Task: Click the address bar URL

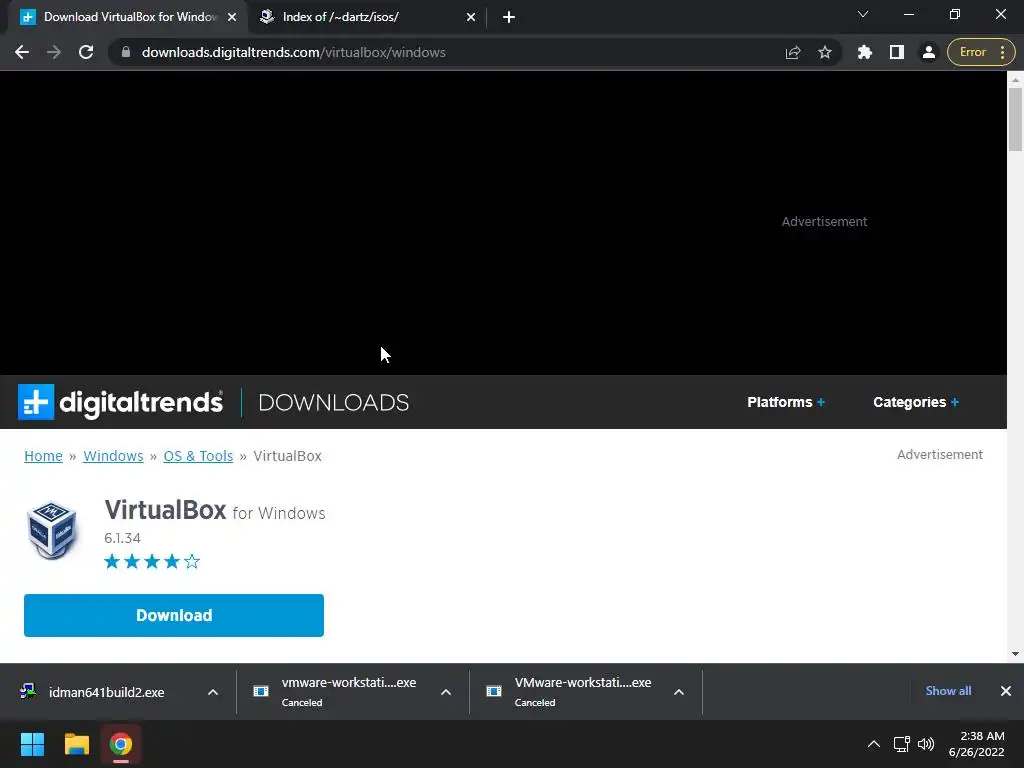Action: point(294,52)
